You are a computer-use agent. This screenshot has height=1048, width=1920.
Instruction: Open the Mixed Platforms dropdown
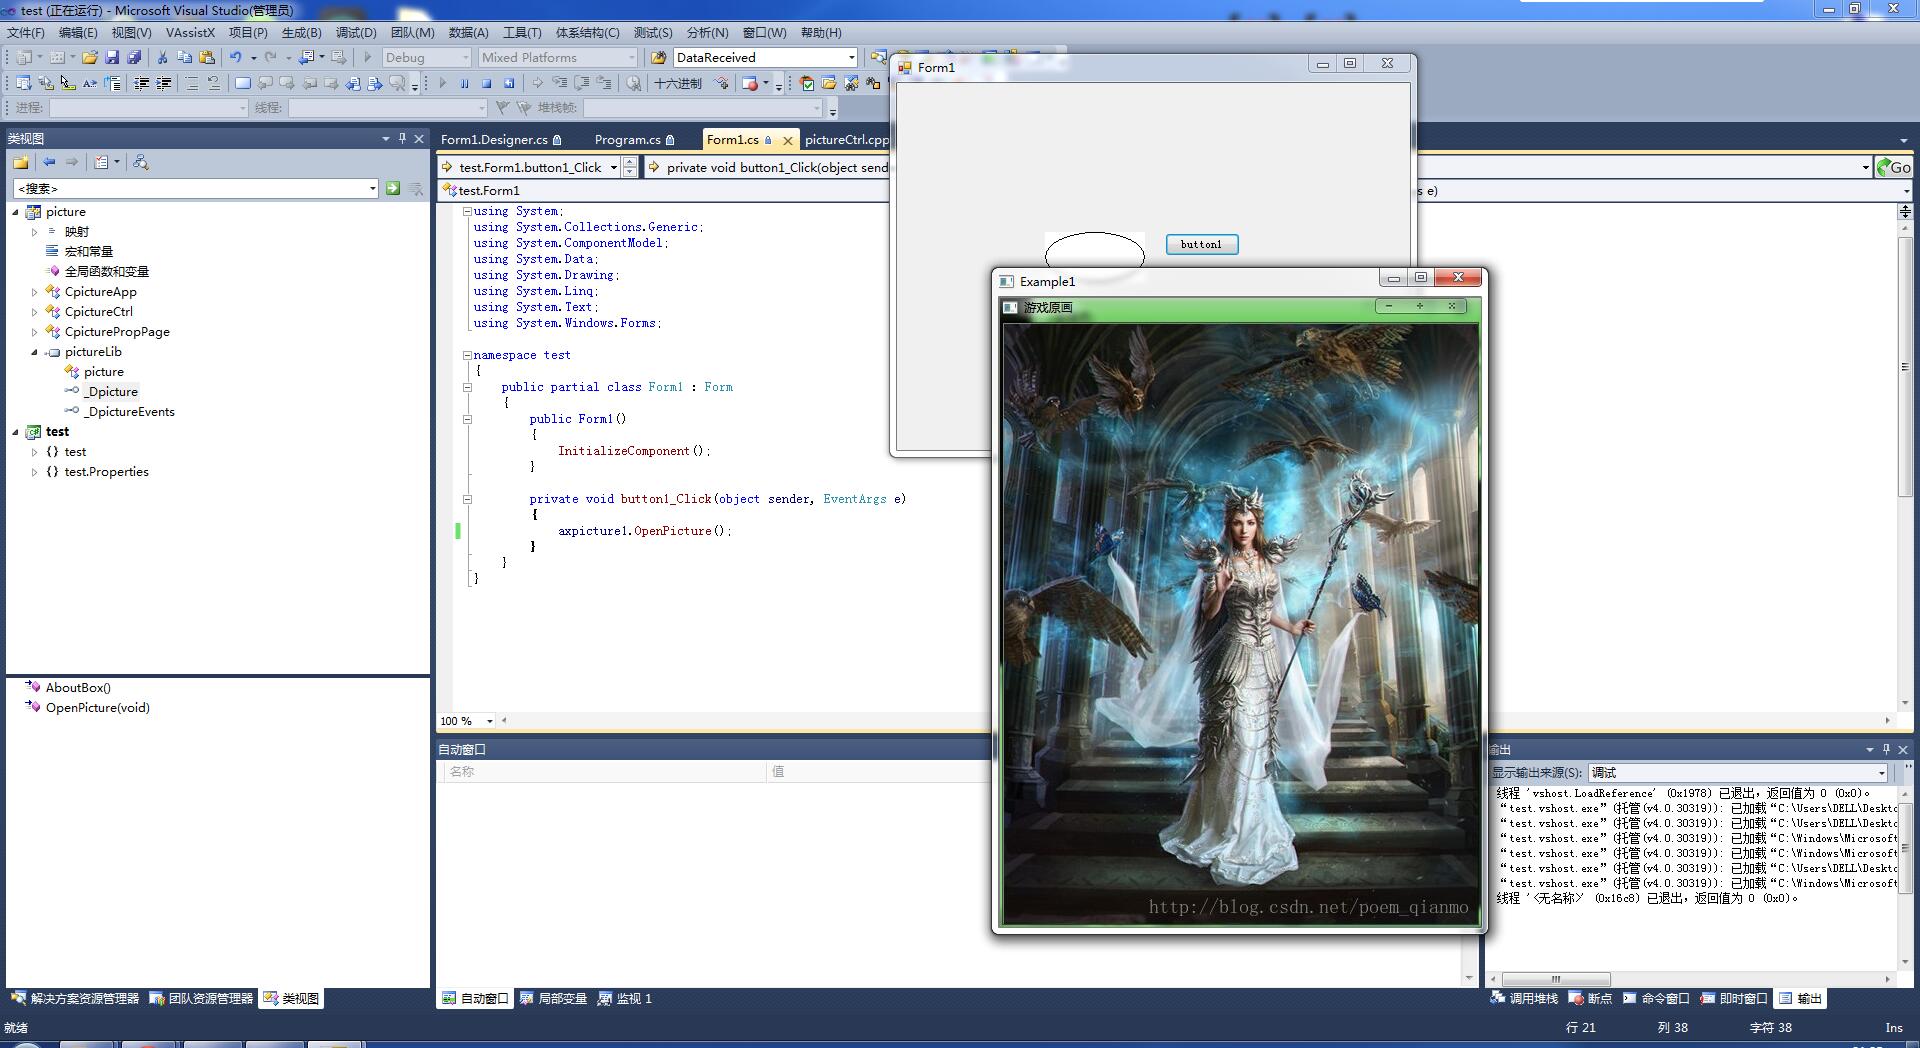(558, 58)
